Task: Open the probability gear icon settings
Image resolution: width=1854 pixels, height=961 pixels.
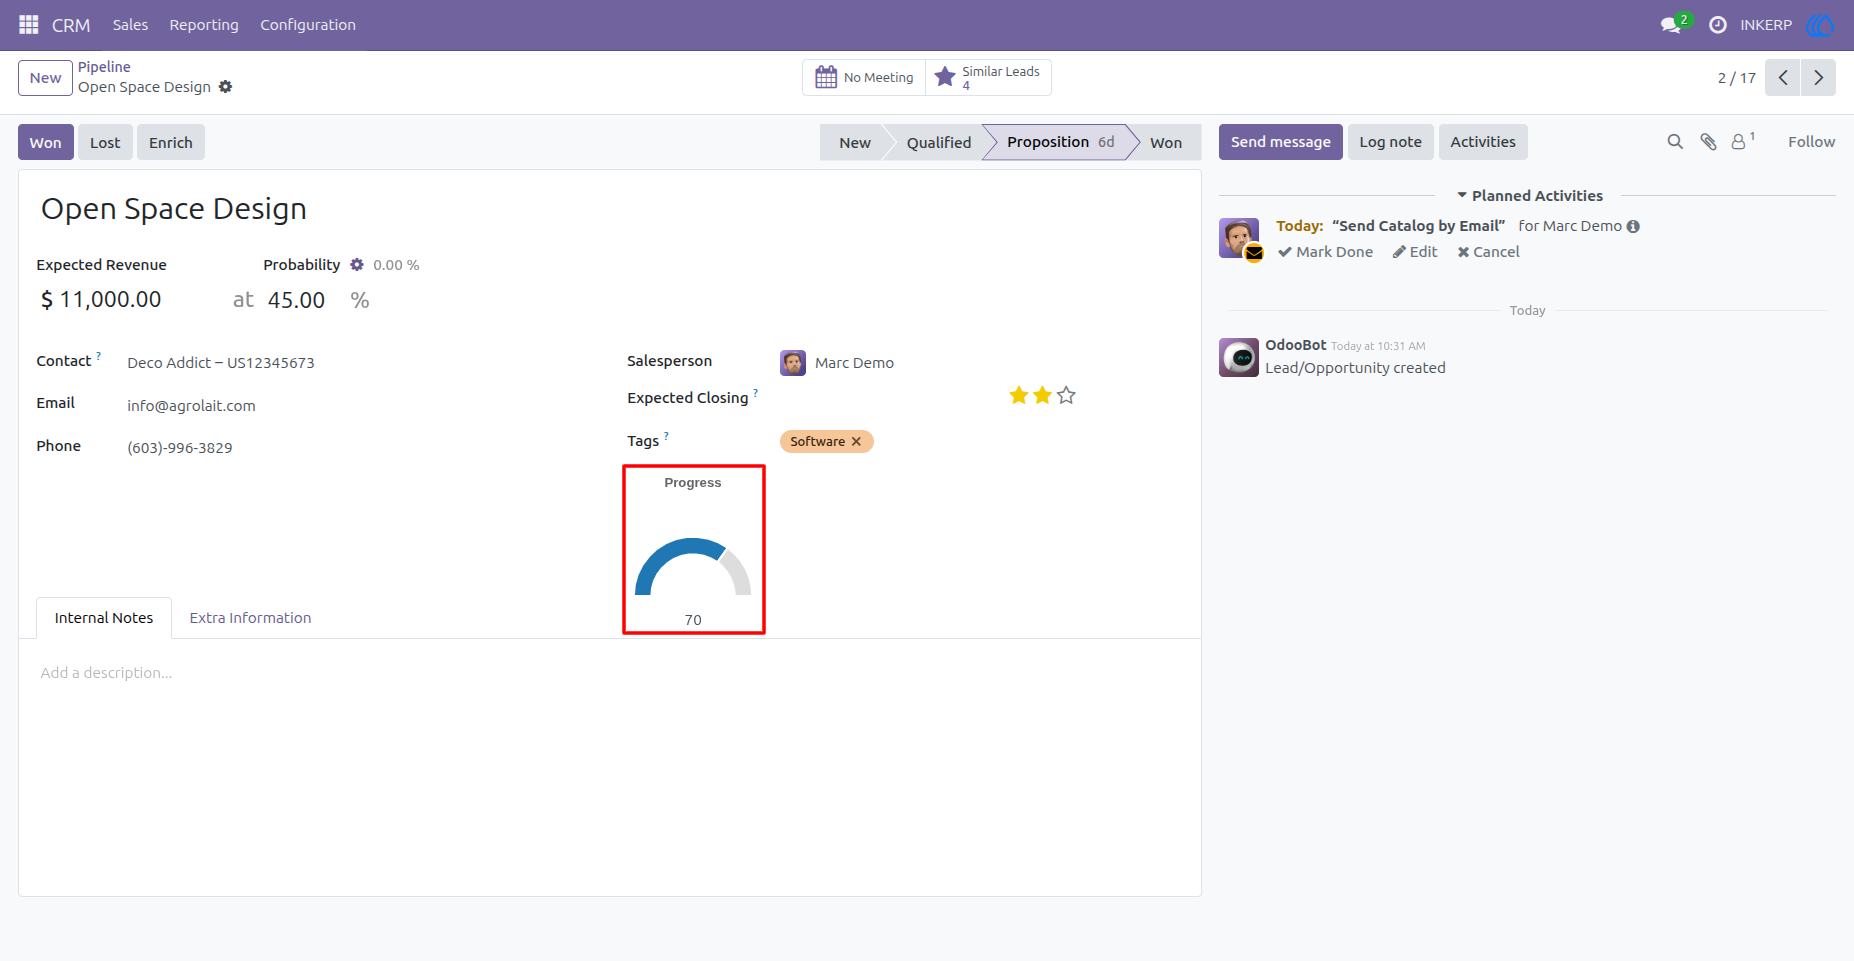Action: click(357, 265)
